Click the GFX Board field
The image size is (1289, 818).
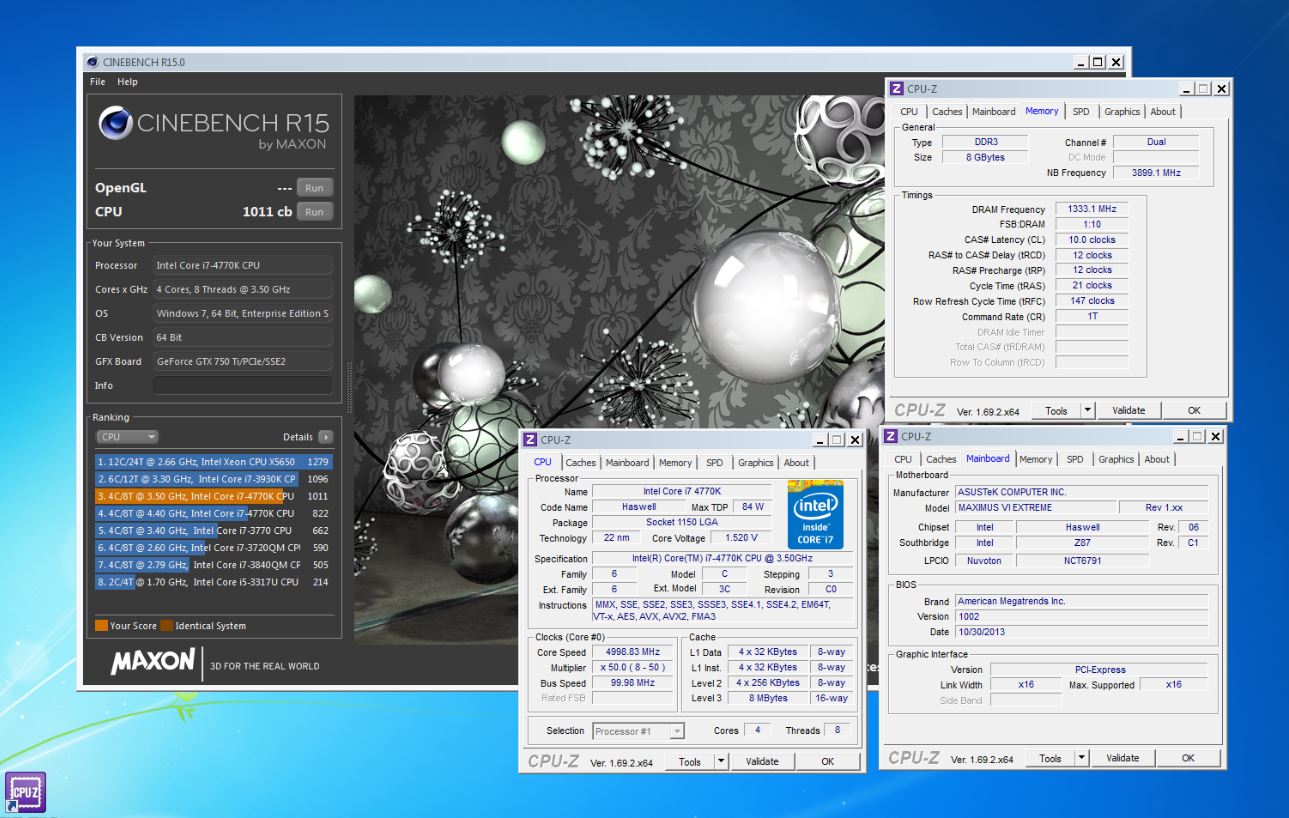click(x=242, y=361)
